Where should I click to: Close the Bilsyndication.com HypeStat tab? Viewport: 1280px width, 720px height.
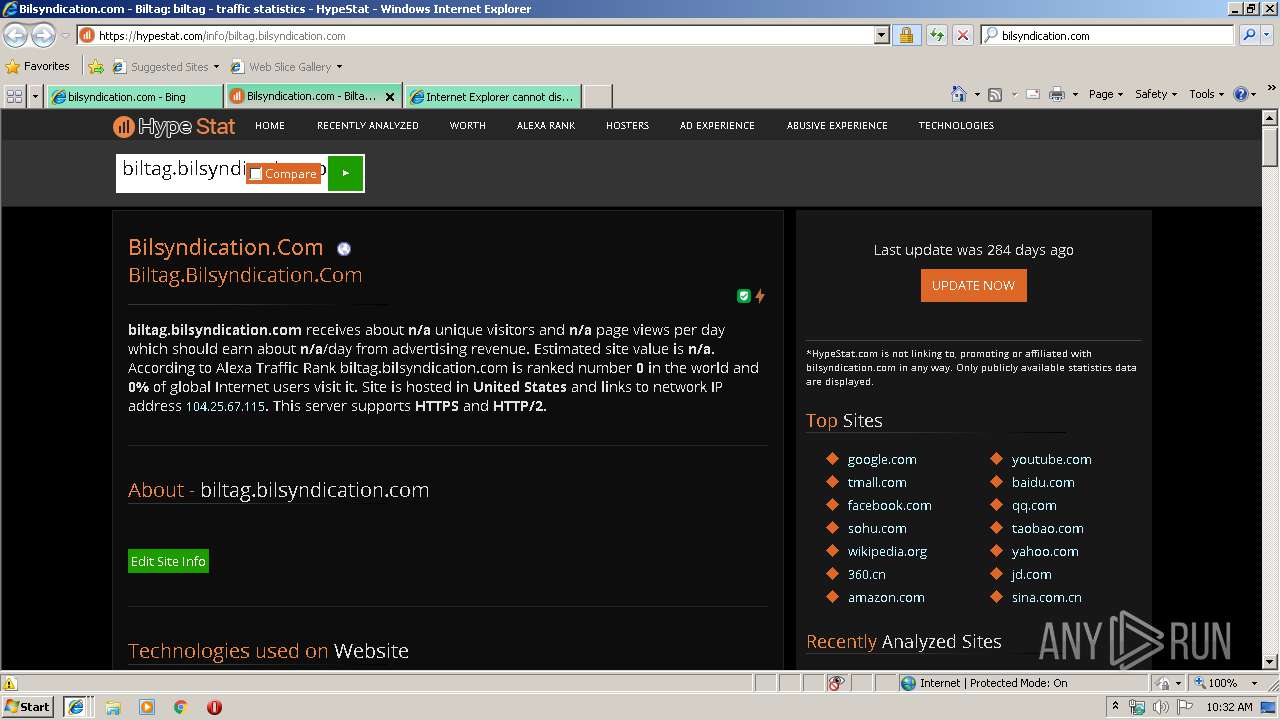click(390, 97)
